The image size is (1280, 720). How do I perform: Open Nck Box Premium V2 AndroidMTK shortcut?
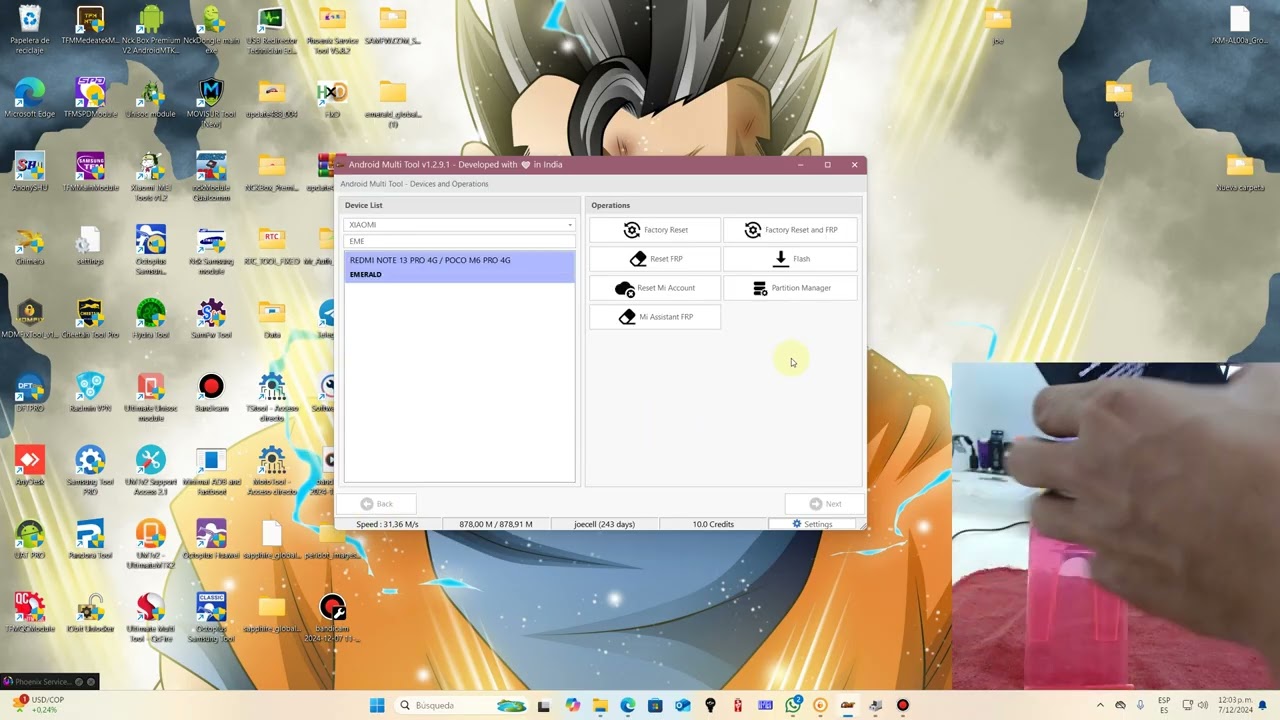(x=151, y=29)
